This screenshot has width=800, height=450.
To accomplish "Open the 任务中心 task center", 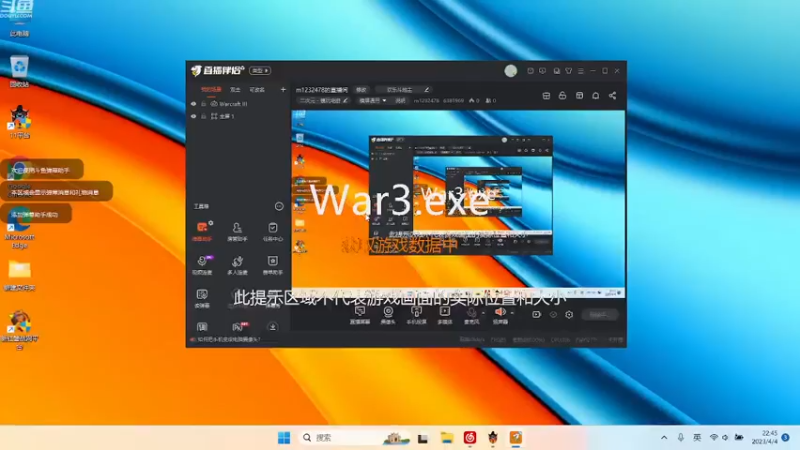I will click(272, 231).
